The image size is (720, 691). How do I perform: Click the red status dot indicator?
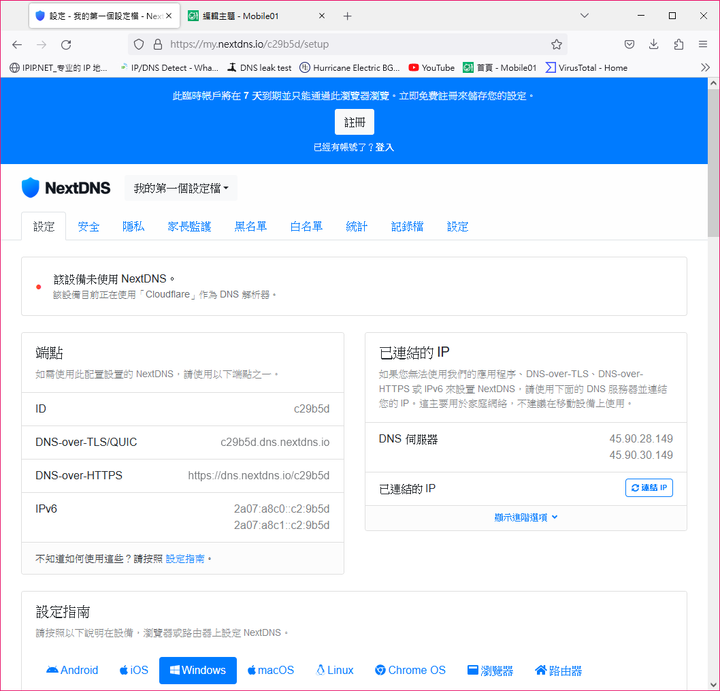pos(39,287)
